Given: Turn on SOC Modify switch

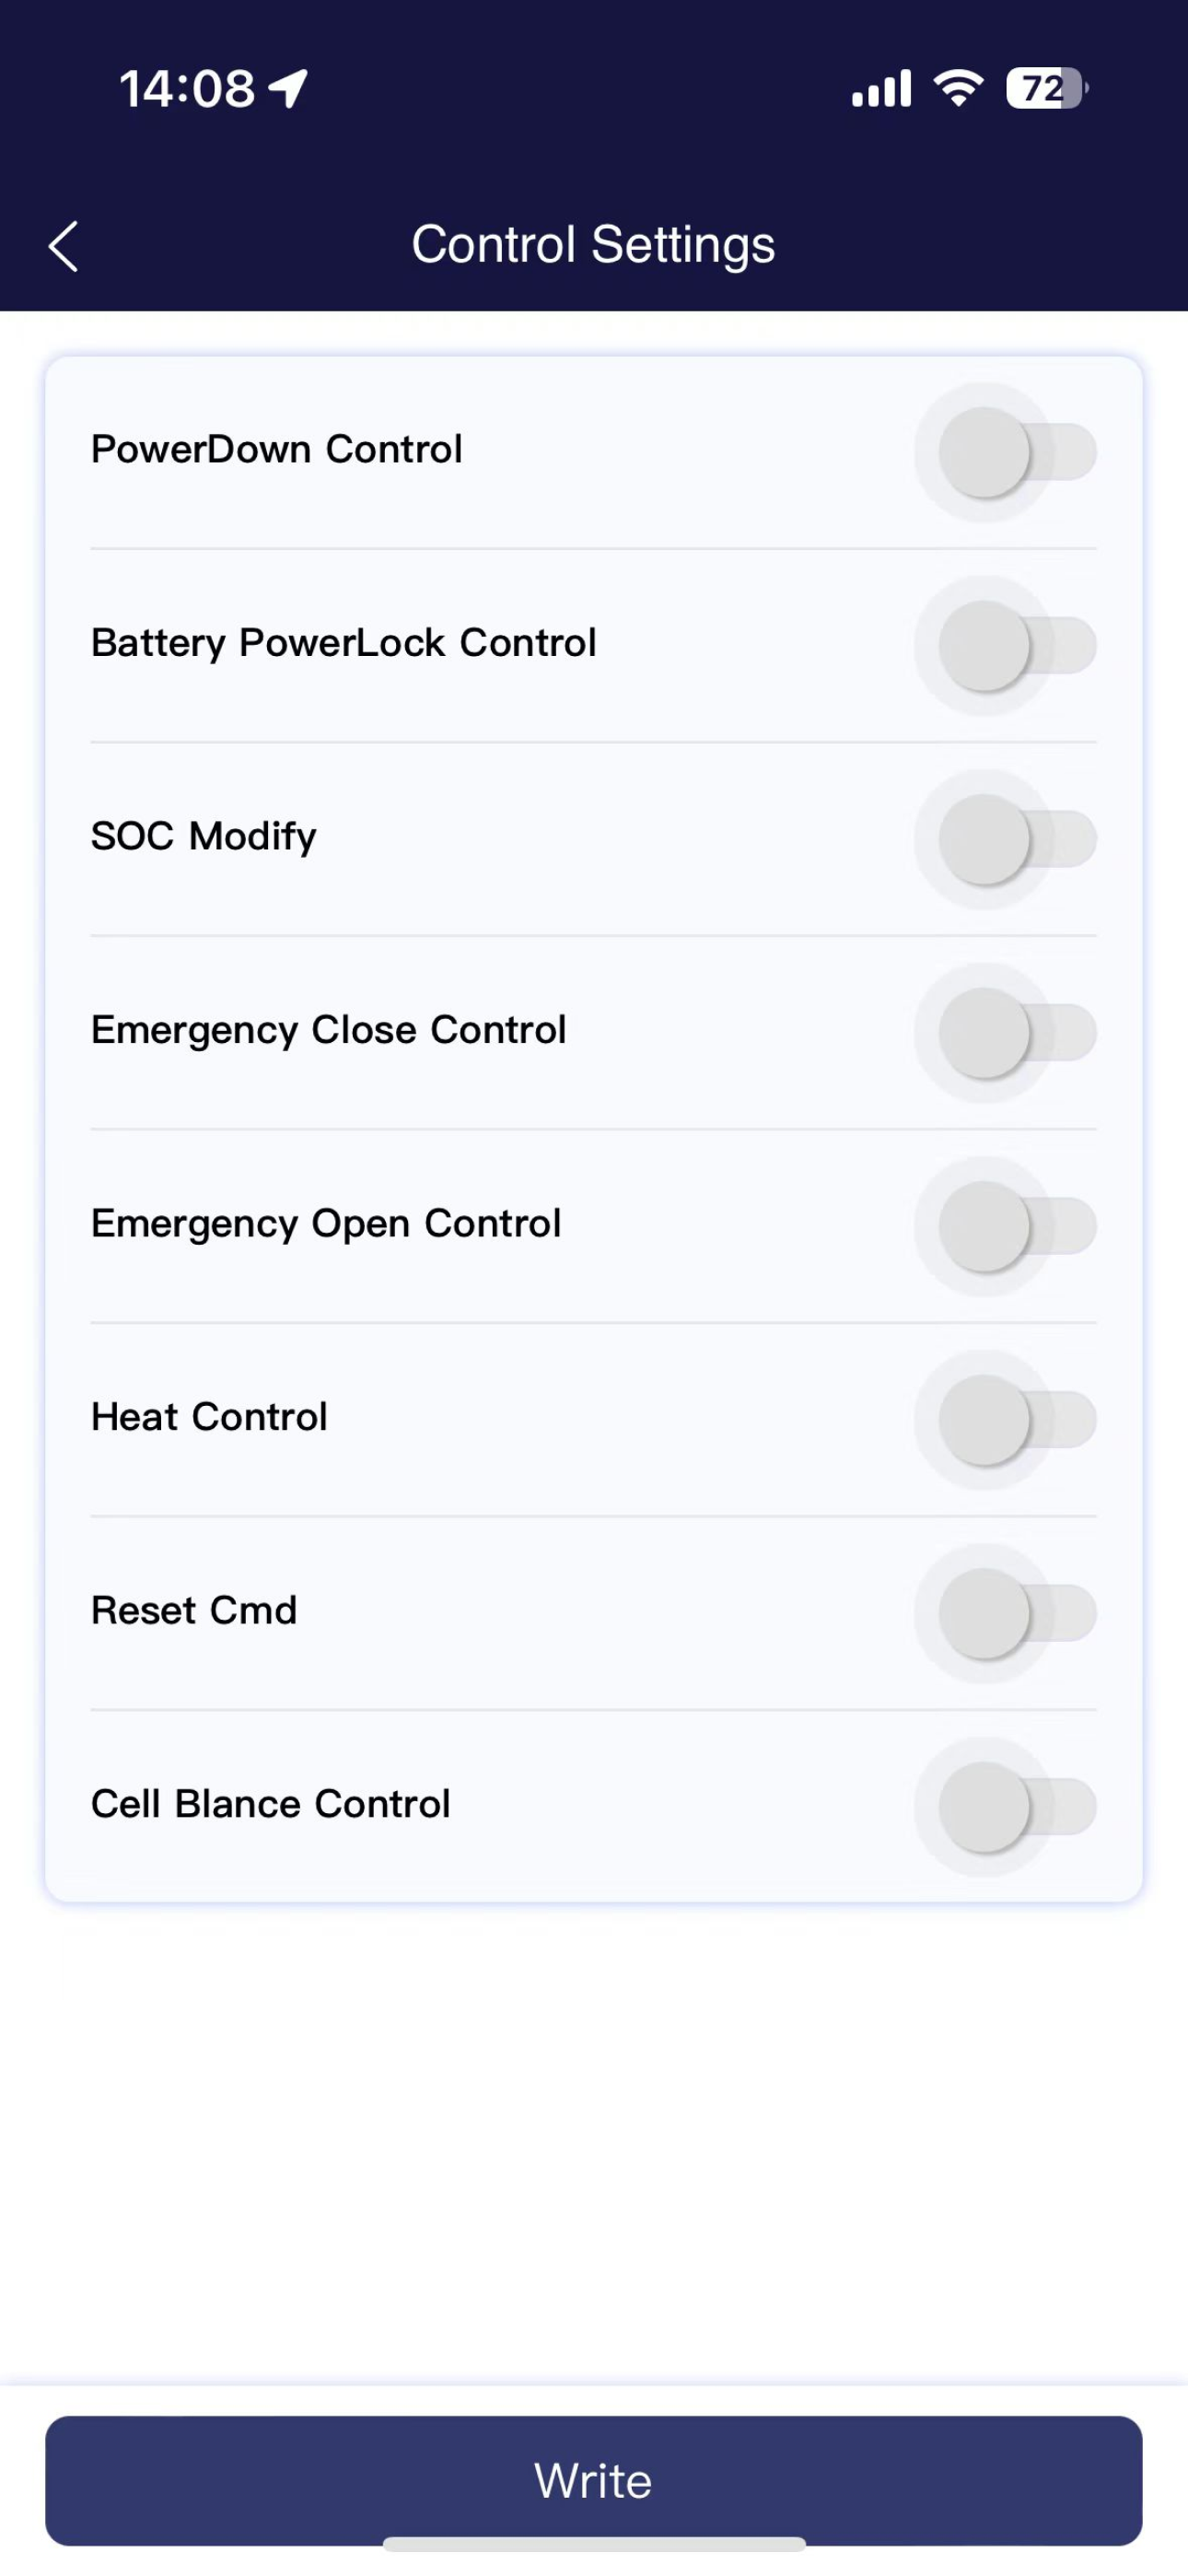Looking at the screenshot, I should pos(1017,839).
